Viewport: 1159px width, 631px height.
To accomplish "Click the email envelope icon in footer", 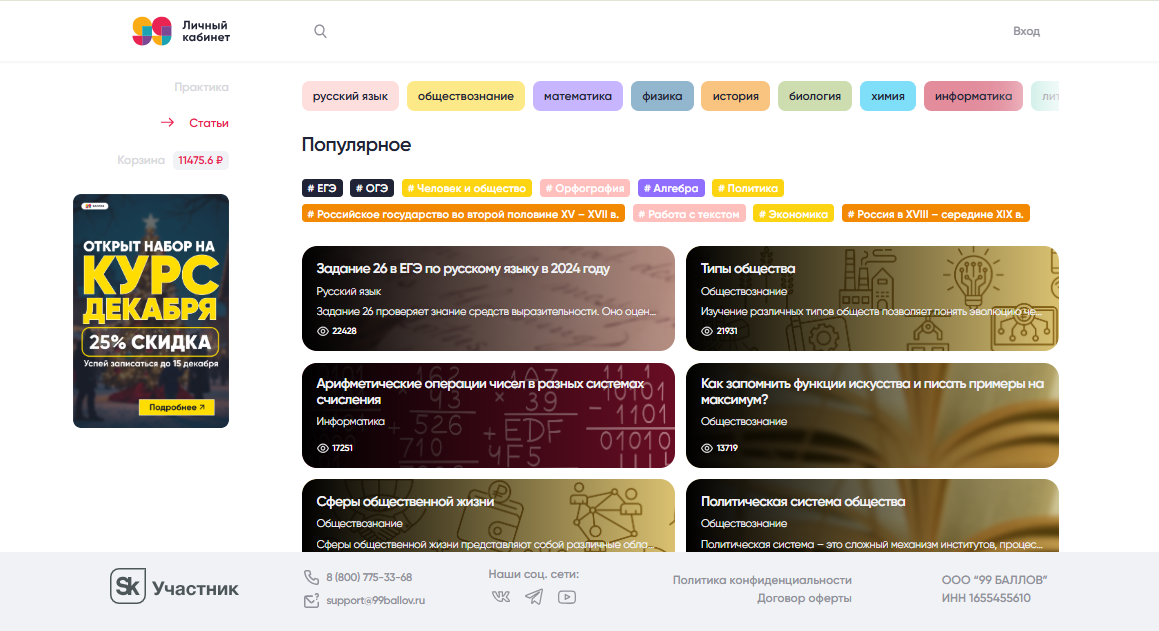I will (311, 601).
